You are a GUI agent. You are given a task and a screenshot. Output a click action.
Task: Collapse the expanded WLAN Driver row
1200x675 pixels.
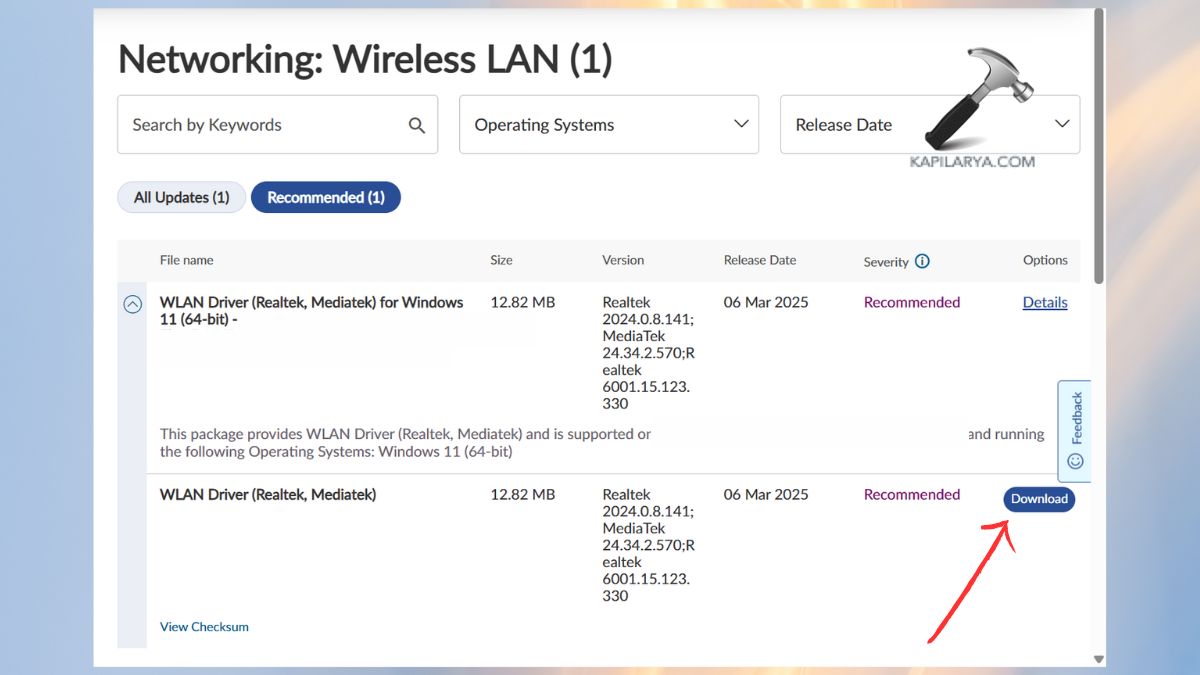[x=132, y=304]
